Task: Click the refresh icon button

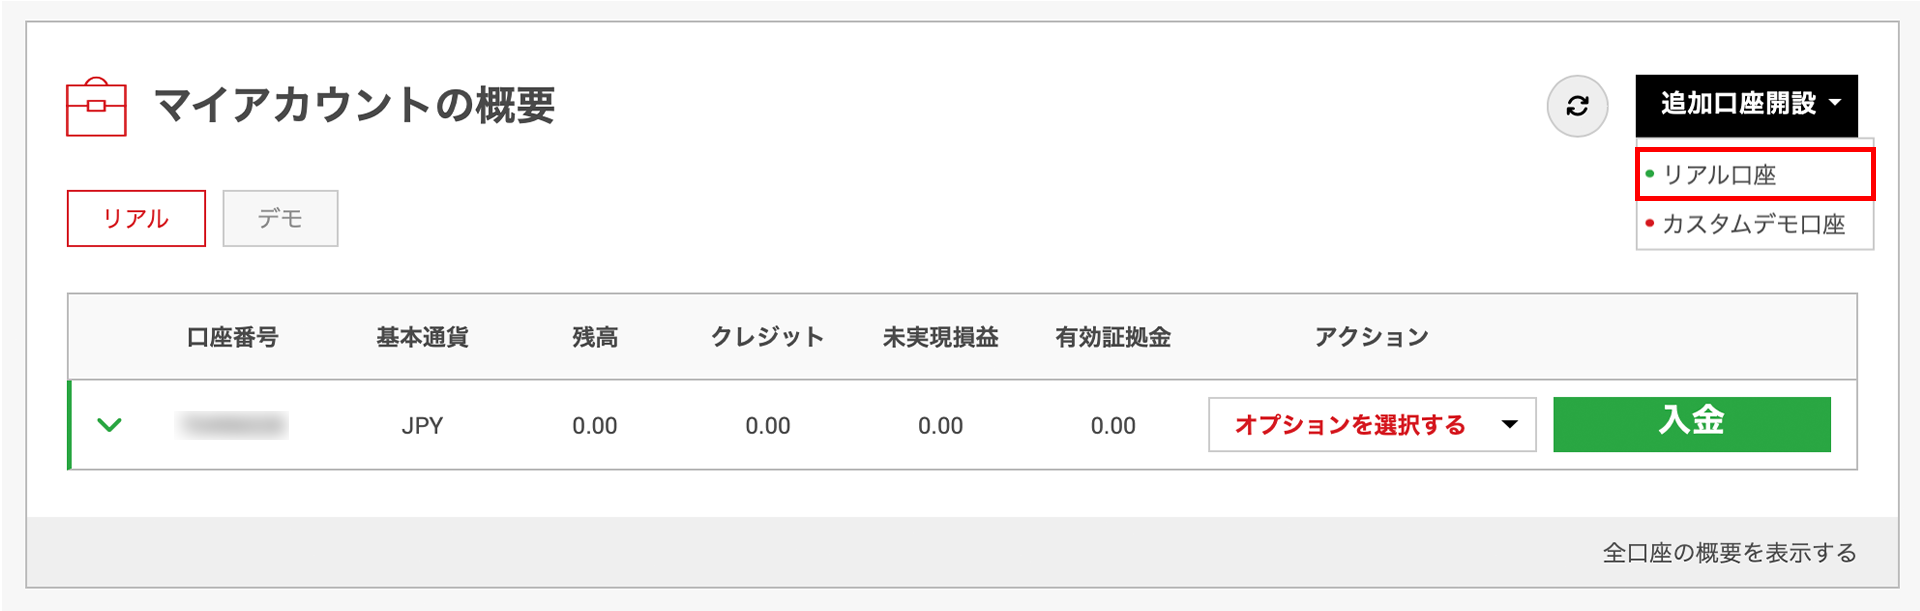Action: [1577, 106]
